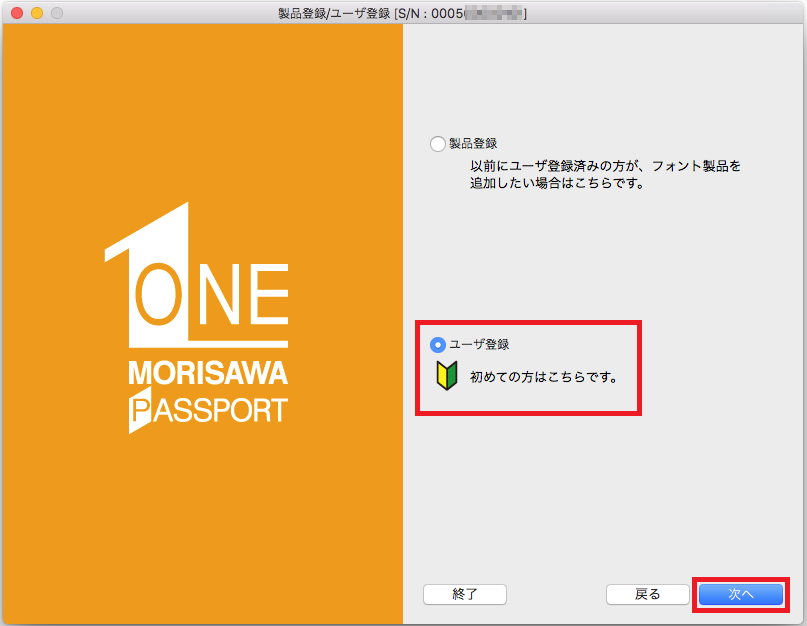Select the ユーザ登録 radio button
807x626 pixels.
point(437,345)
